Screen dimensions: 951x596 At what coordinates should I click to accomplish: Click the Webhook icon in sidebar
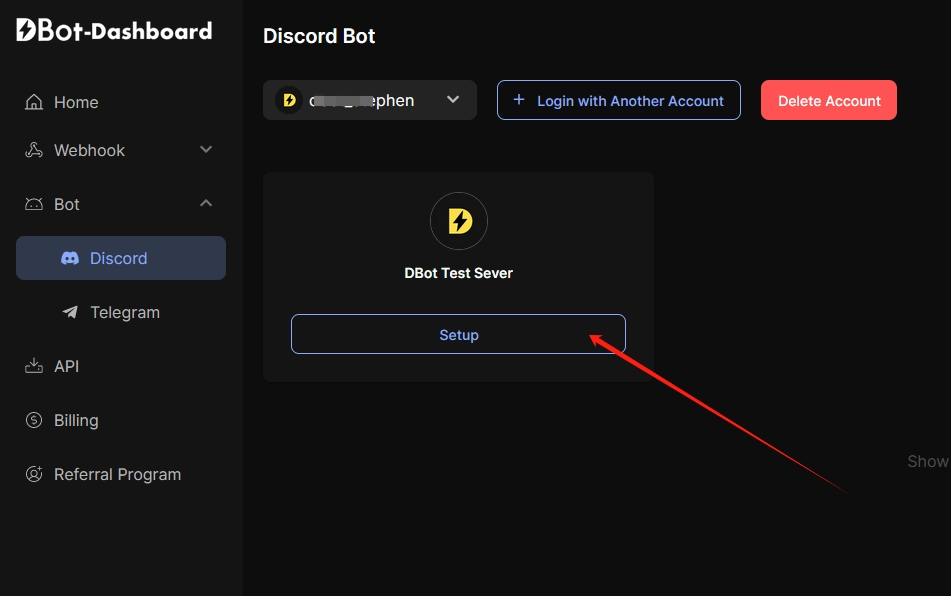[x=34, y=150]
